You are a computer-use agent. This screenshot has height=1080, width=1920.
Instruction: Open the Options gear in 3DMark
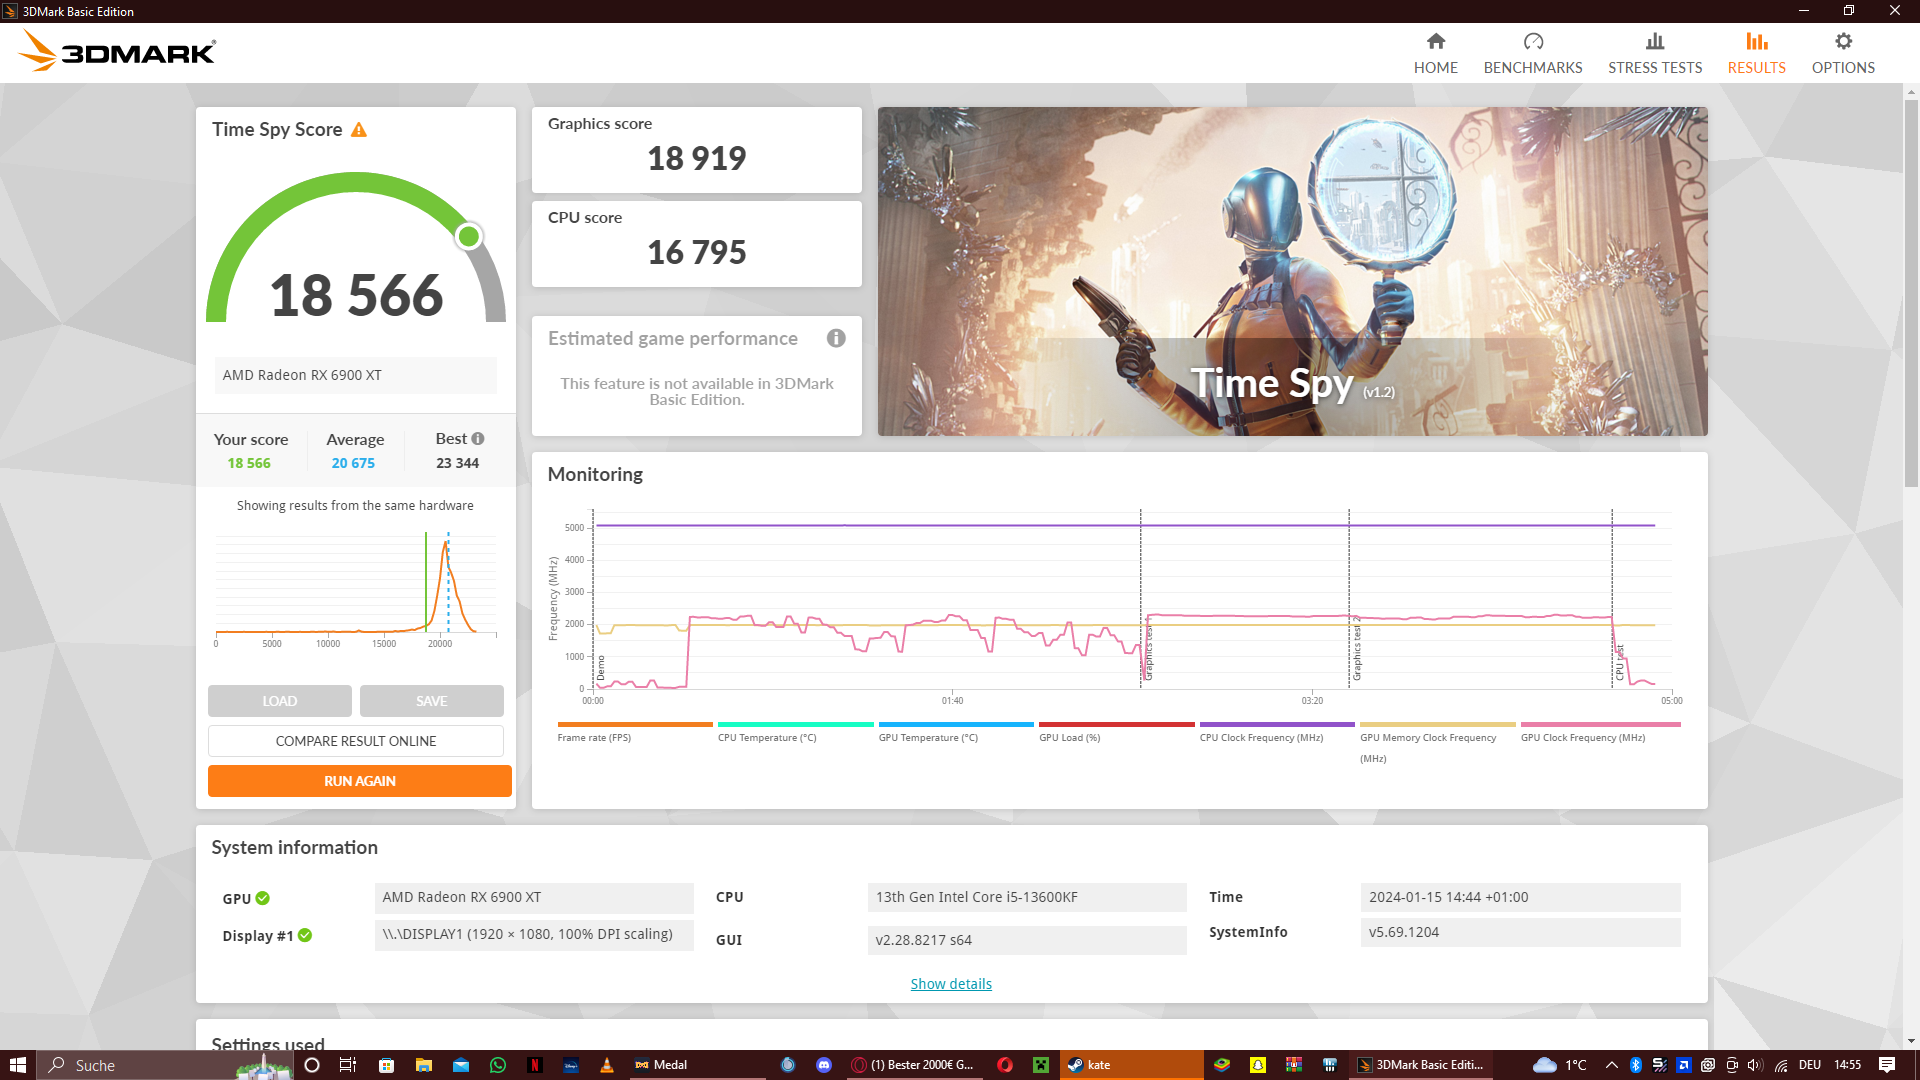[x=1843, y=52]
